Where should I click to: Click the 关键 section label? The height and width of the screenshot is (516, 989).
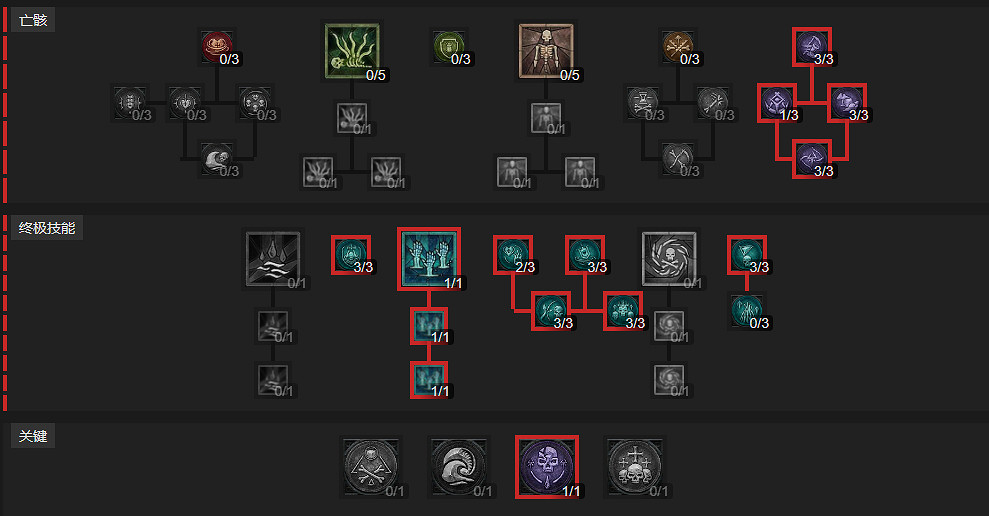coord(33,436)
